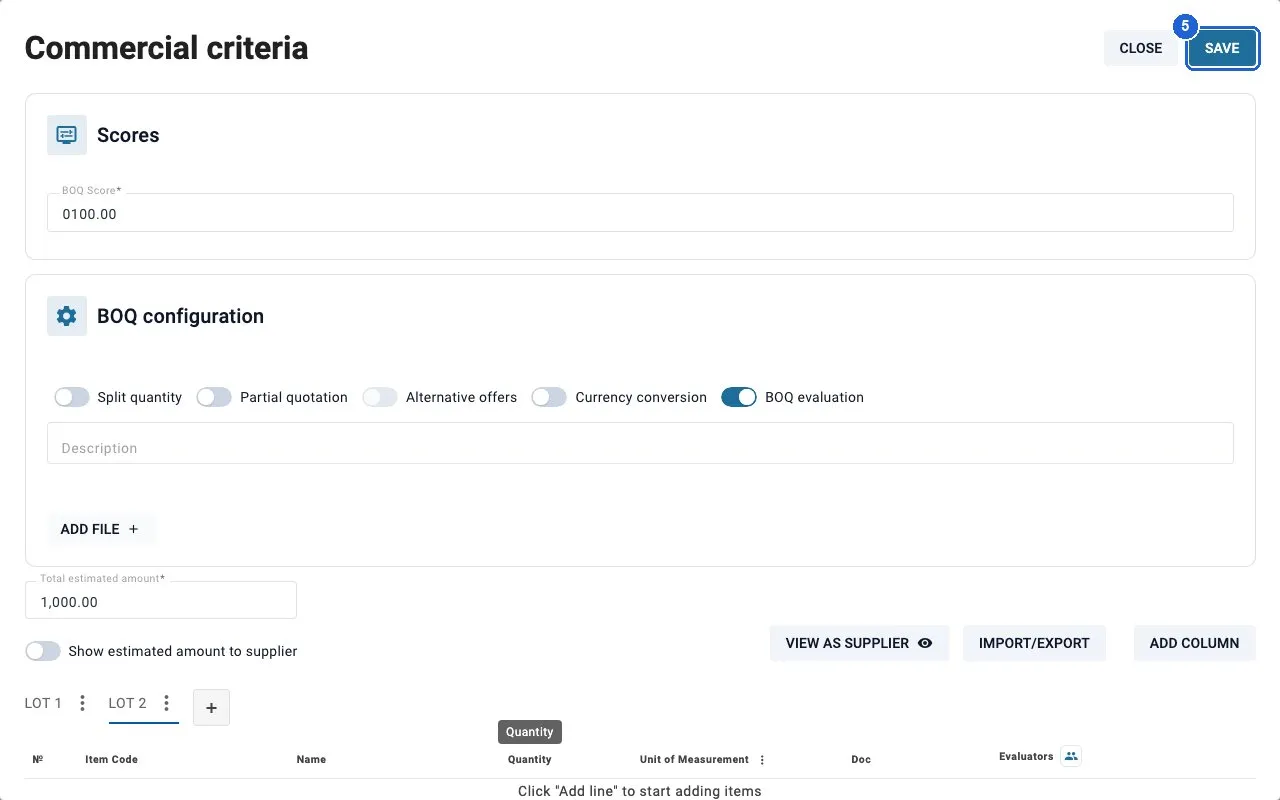This screenshot has height=800, width=1280.
Task: Open Unit of Measurement column options
Action: pyautogui.click(x=762, y=760)
